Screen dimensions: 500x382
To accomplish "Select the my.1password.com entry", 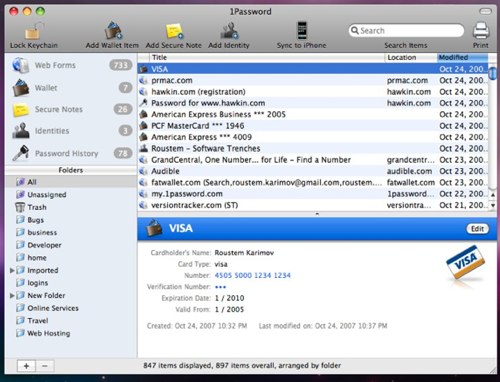I will click(x=313, y=194).
